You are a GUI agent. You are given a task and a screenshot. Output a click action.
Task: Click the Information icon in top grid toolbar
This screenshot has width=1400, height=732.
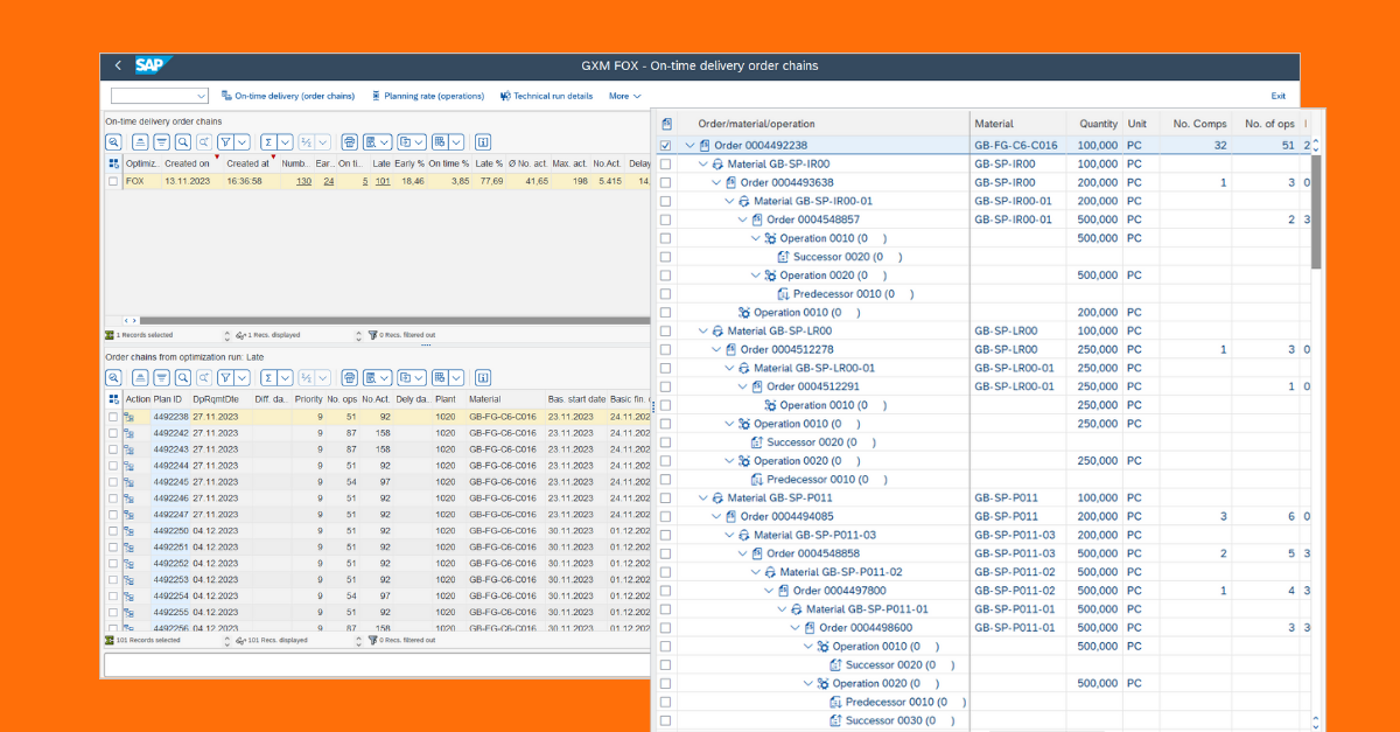pos(482,142)
